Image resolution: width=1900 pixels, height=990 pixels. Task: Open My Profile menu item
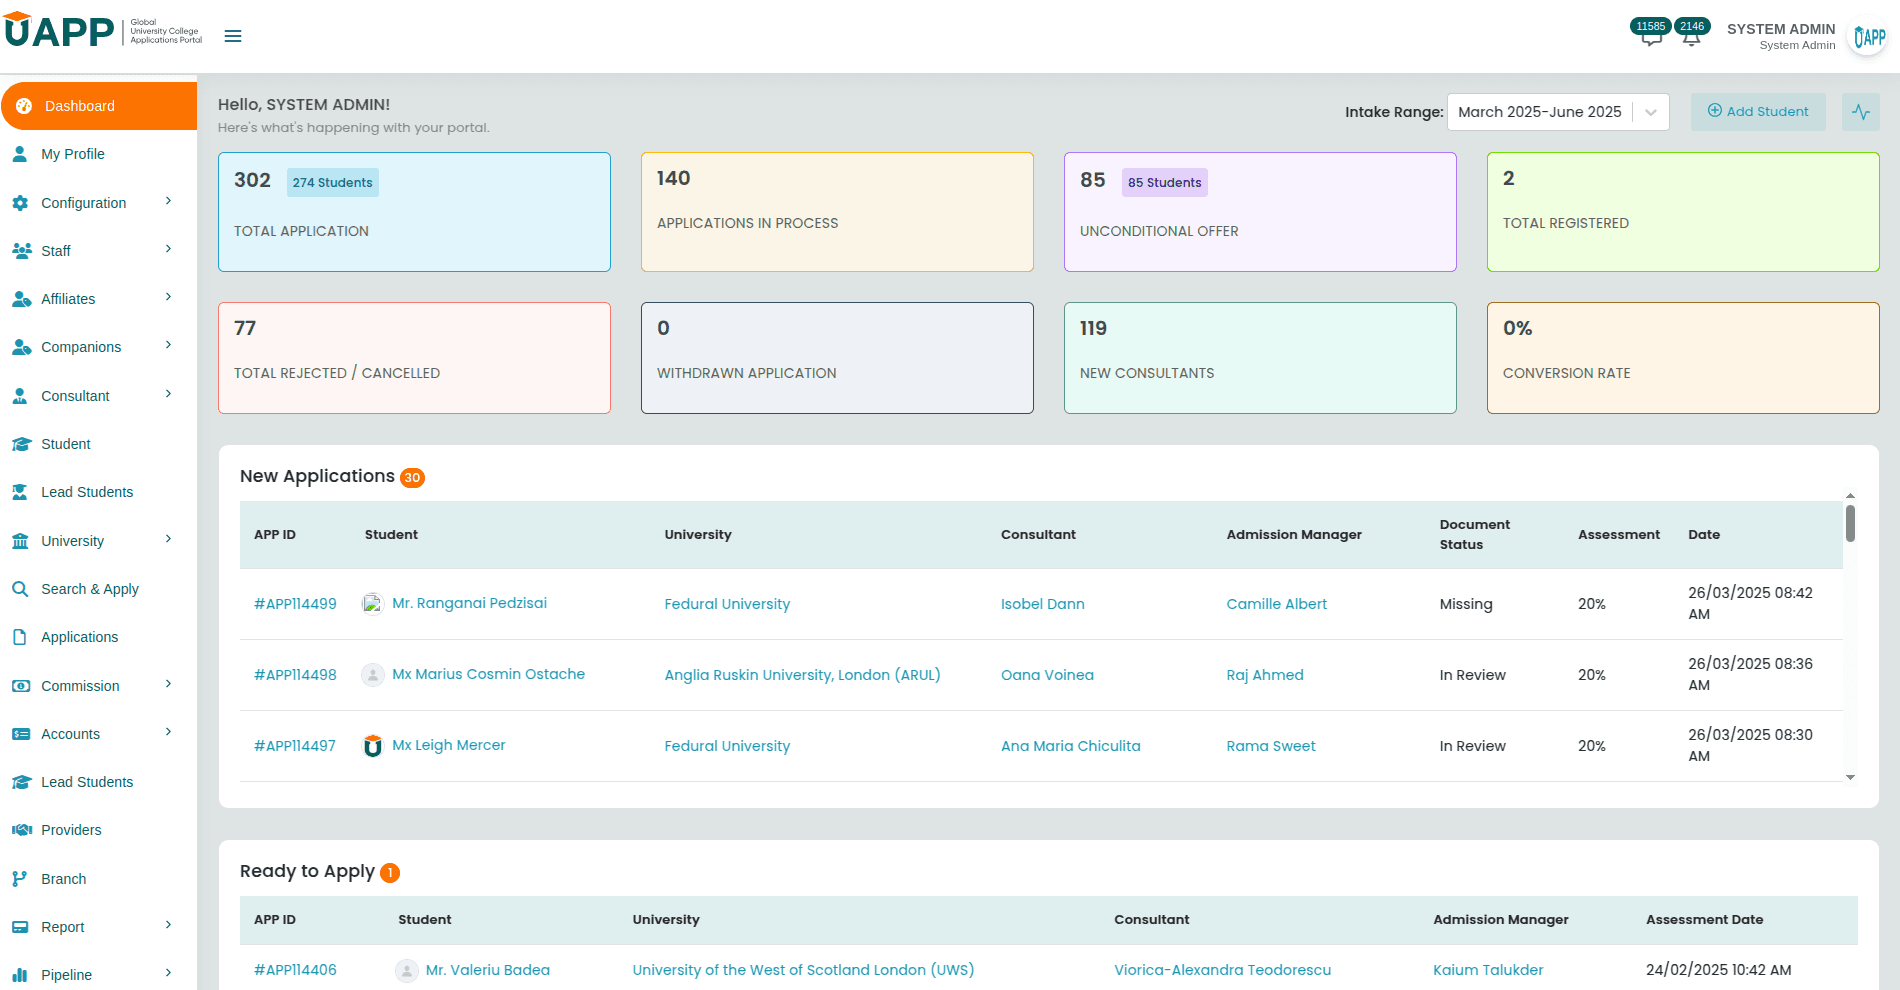point(98,154)
